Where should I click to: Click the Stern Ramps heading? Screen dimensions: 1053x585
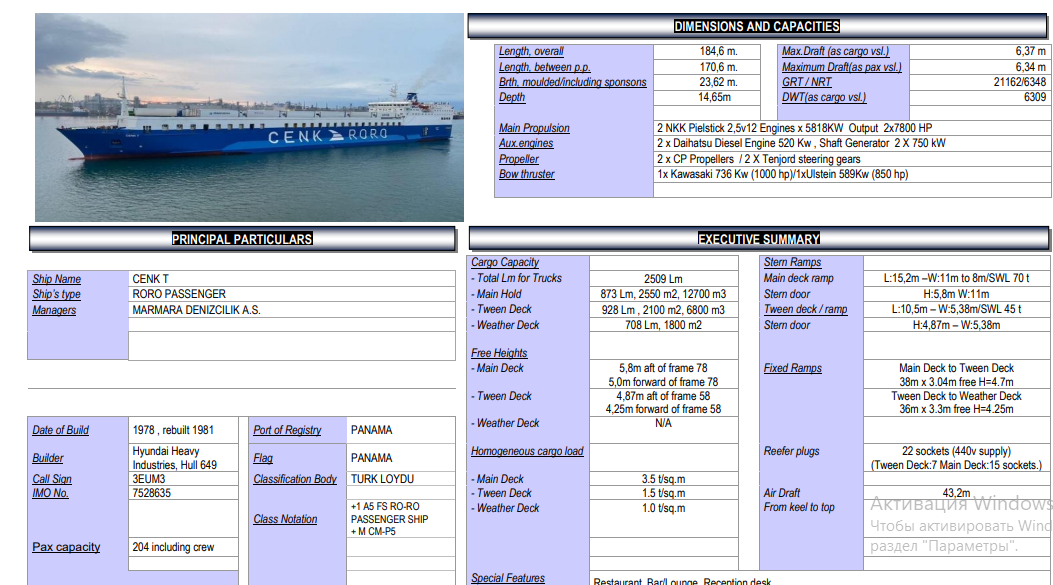coord(792,262)
